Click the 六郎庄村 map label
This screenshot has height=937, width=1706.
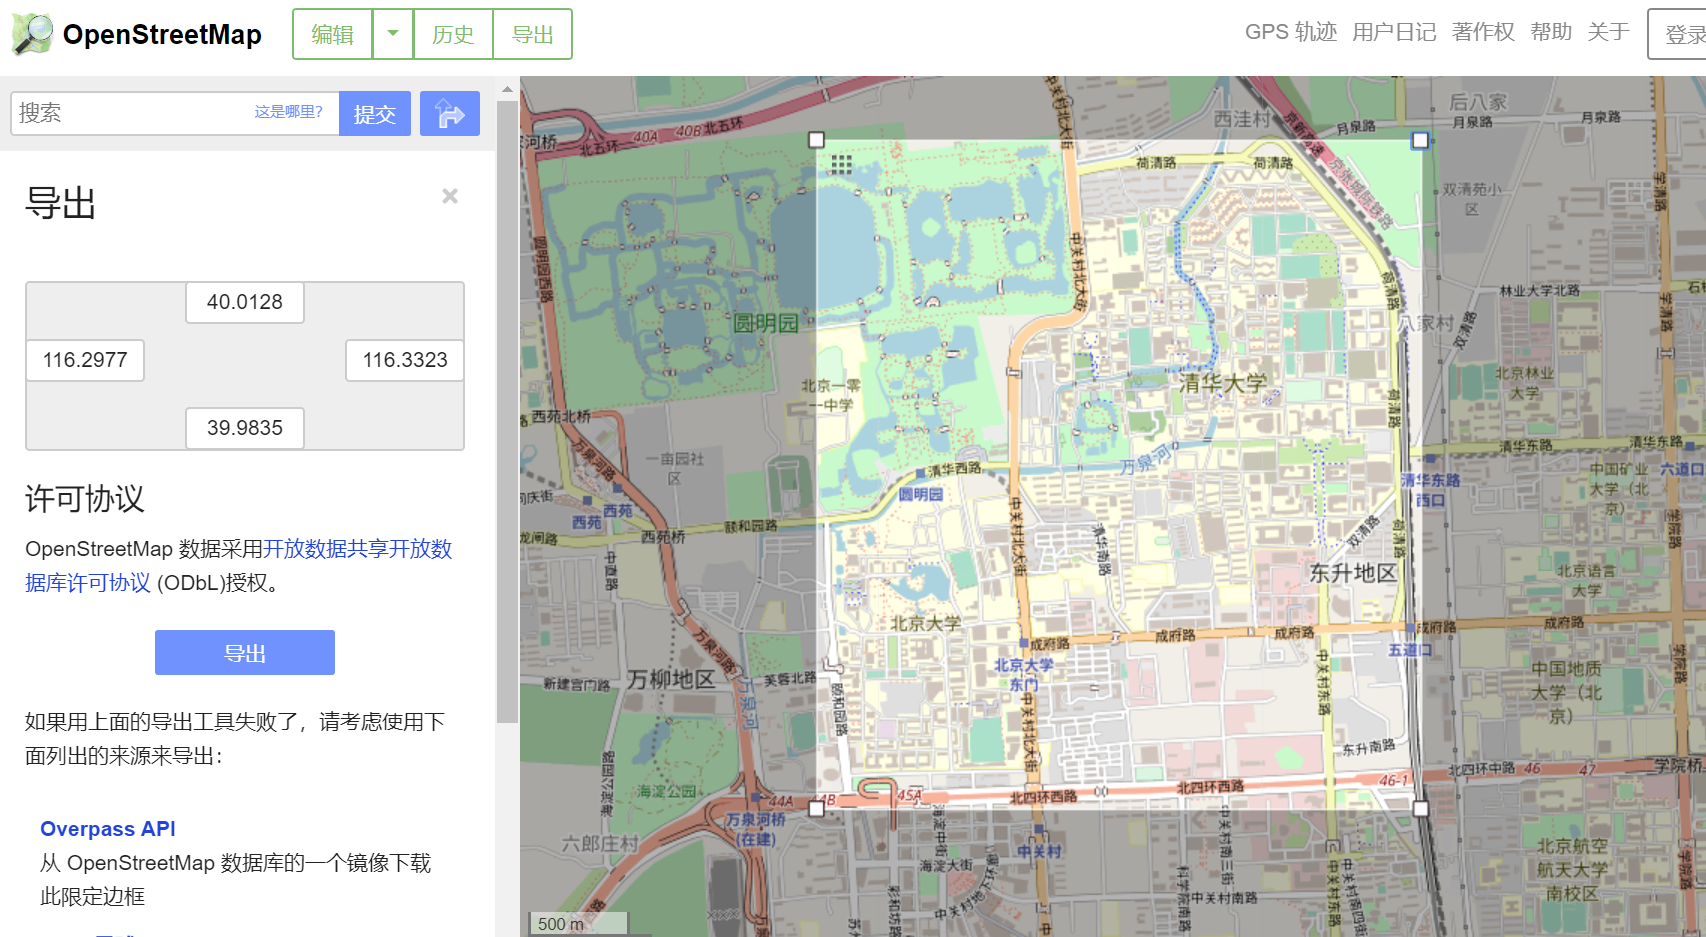tap(600, 844)
